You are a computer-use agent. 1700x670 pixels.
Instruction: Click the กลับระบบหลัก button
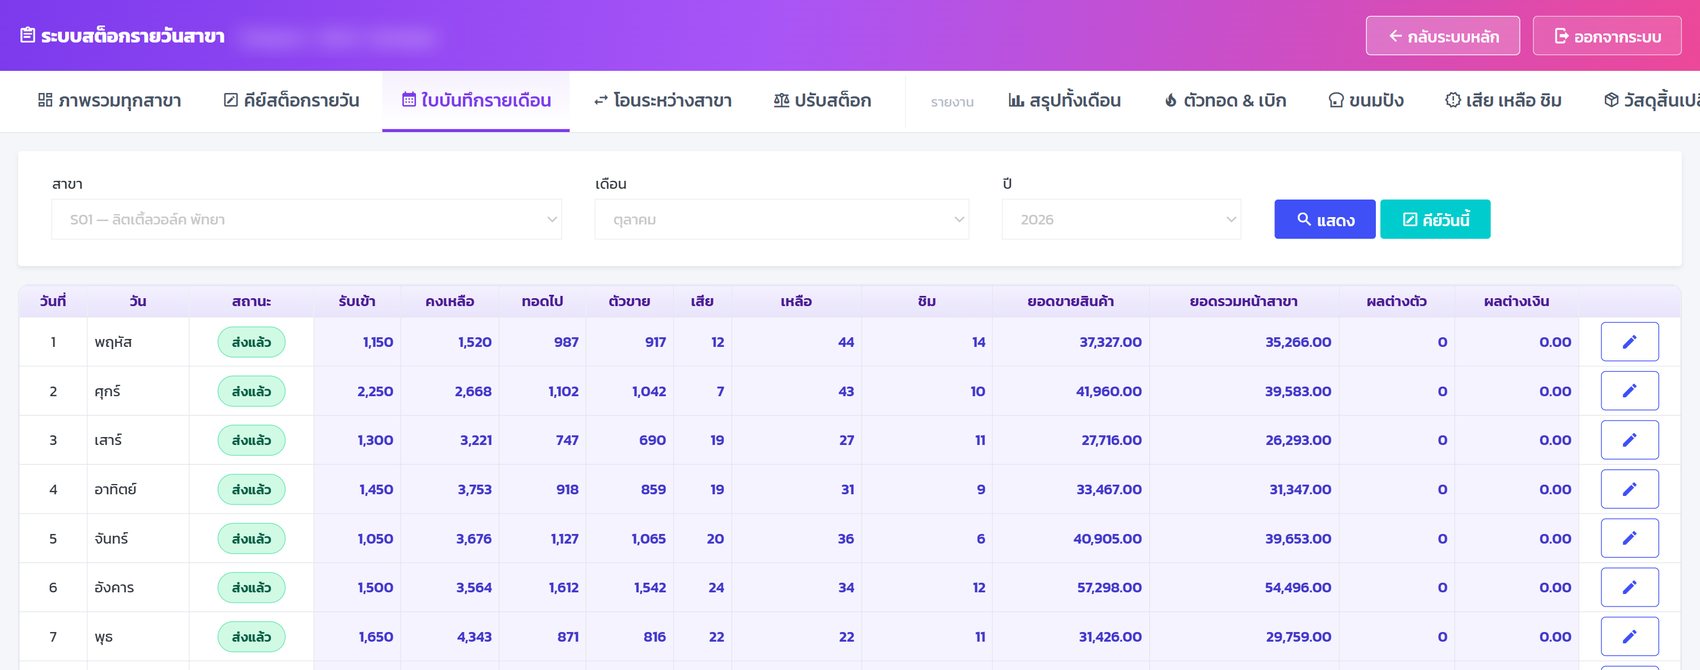pos(1443,36)
